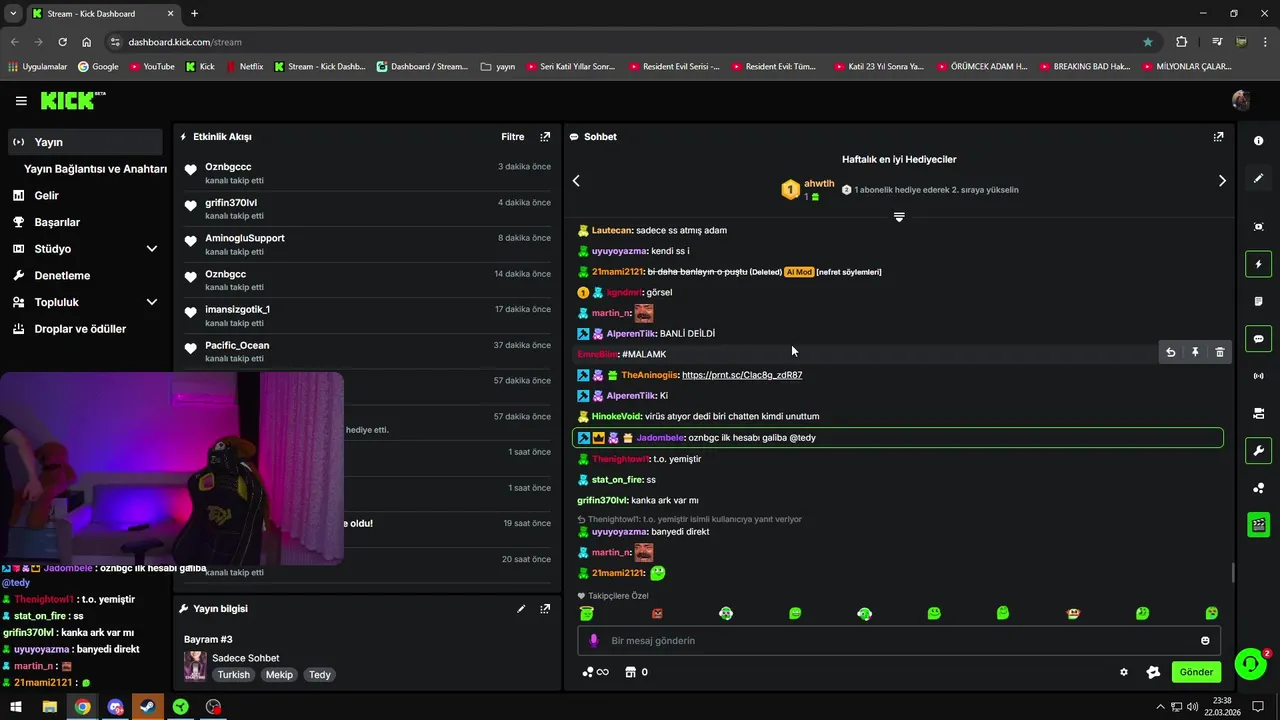Click the three-dots points icon in sidebar
The height and width of the screenshot is (720, 1280).
tap(1259, 488)
